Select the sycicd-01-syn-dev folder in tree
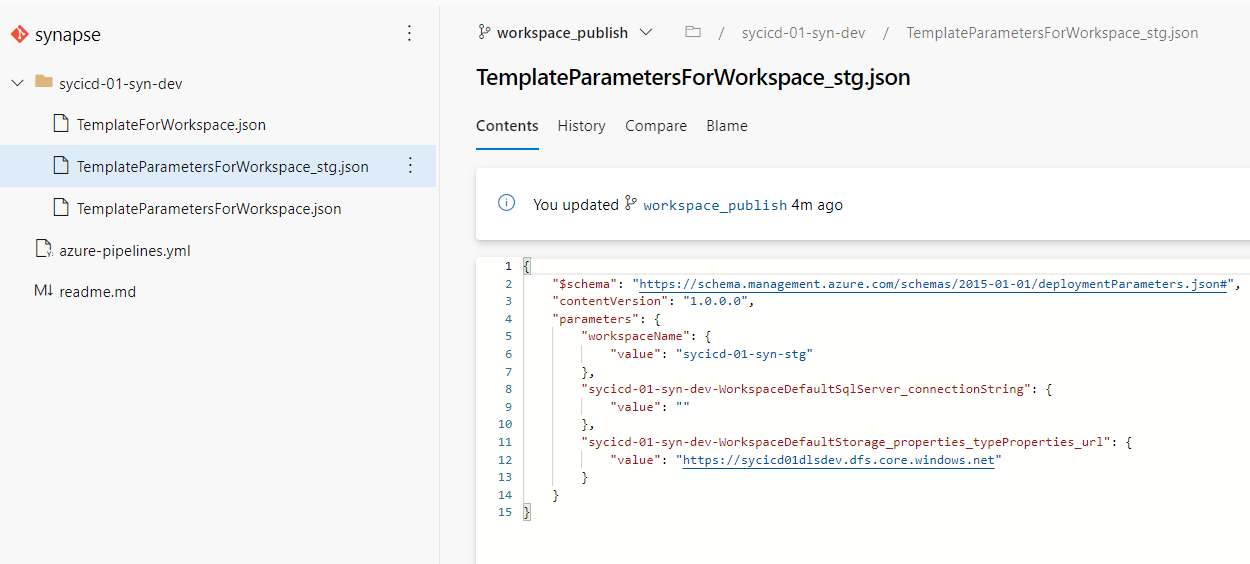The height and width of the screenshot is (564, 1250). [120, 84]
